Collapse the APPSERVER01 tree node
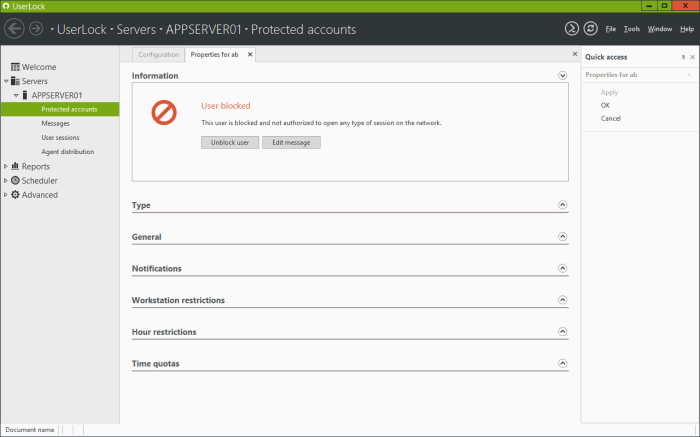The image size is (700, 437). click(16, 95)
